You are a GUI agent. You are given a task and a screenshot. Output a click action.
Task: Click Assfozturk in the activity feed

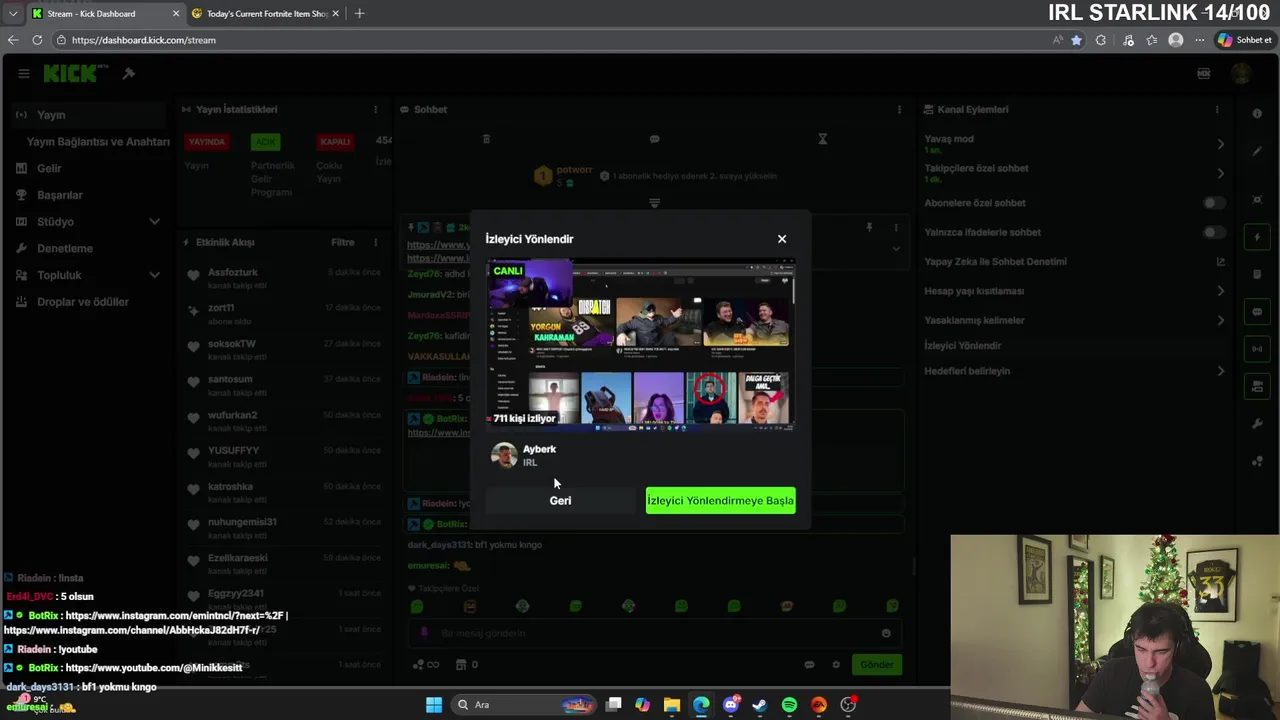coord(233,272)
